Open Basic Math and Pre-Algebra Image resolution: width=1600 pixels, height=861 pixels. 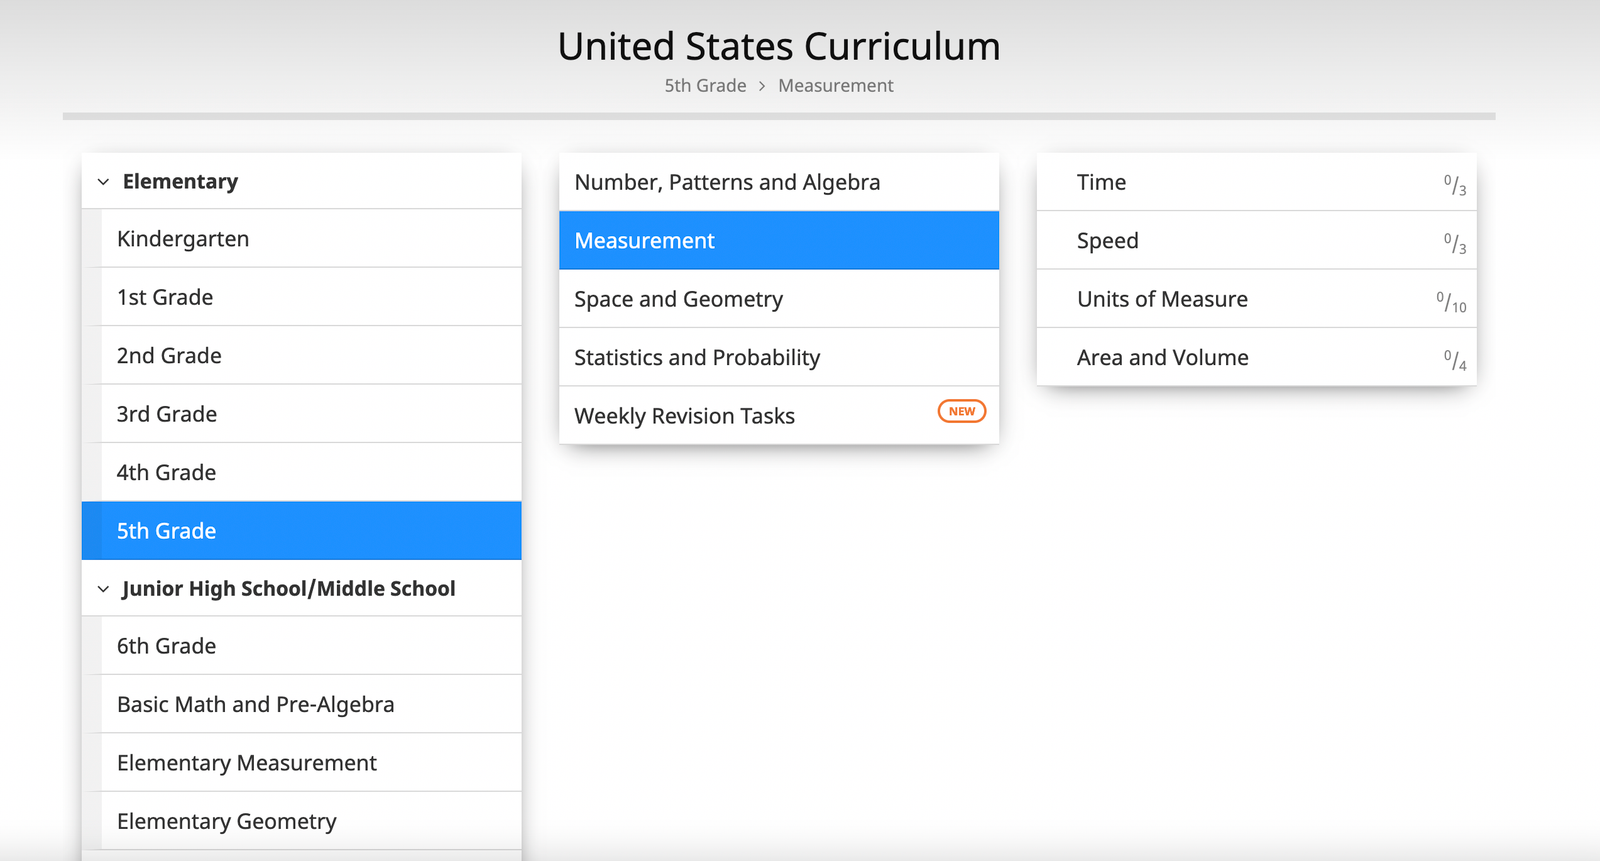coord(256,705)
